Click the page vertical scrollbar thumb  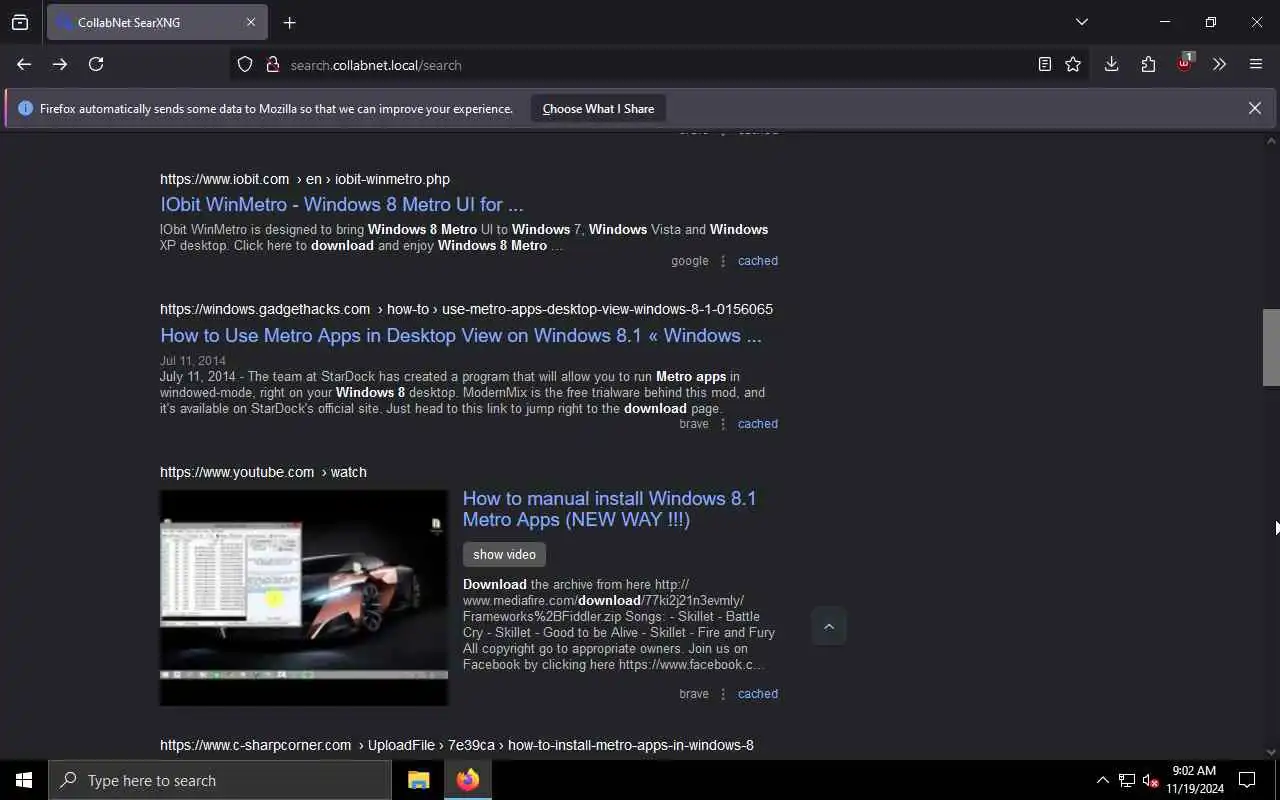[1271, 347]
